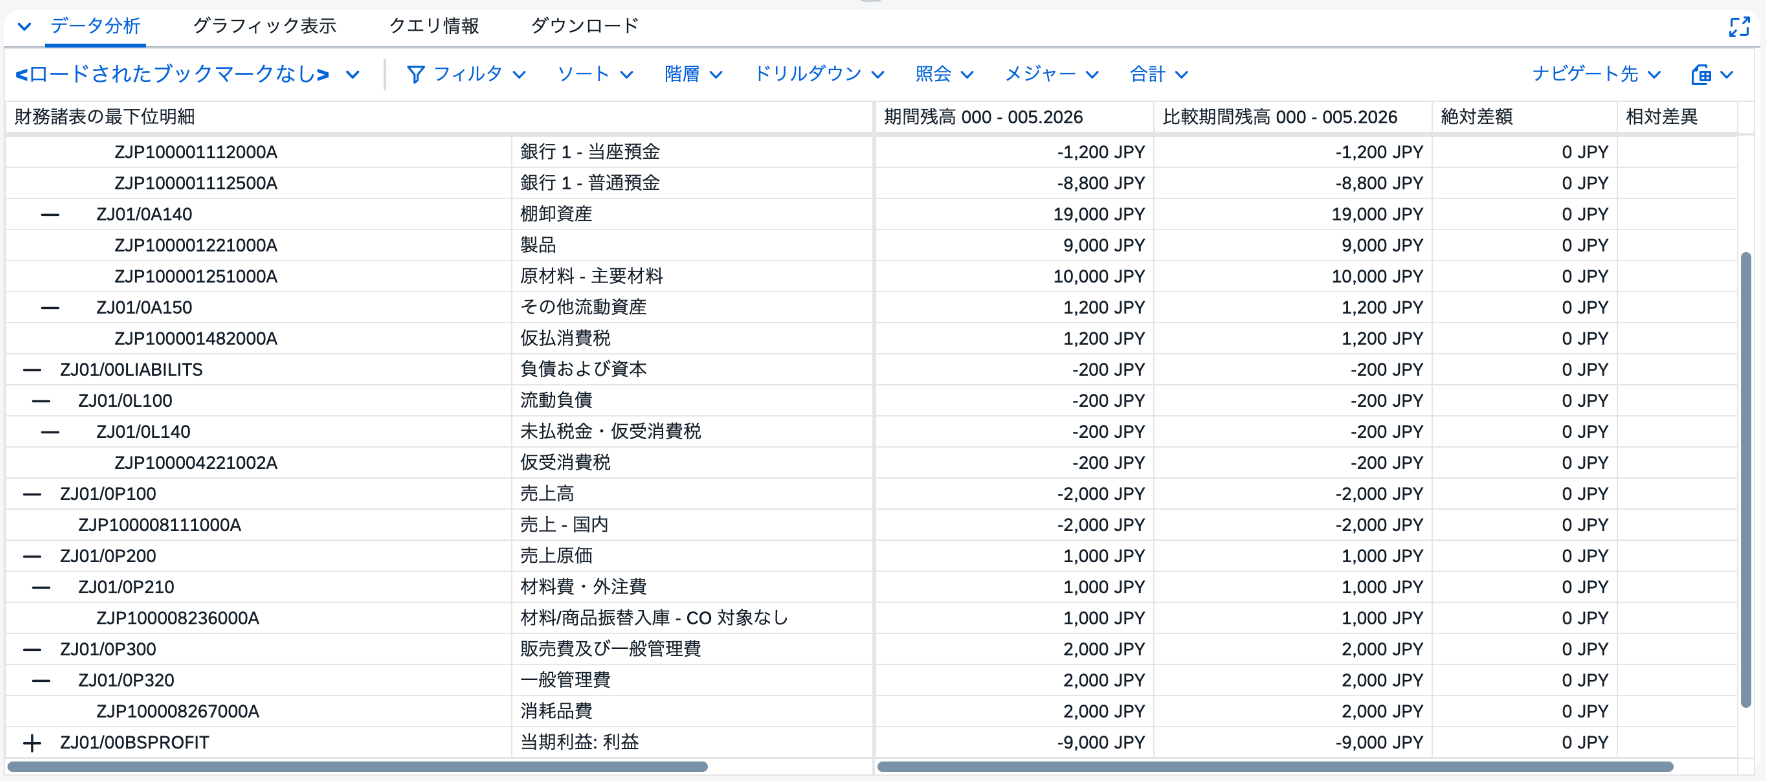Image resolution: width=1766 pixels, height=781 pixels.
Task: Collapse the ZJ01/0P200 売上原価 node
Action: pyautogui.click(x=32, y=555)
